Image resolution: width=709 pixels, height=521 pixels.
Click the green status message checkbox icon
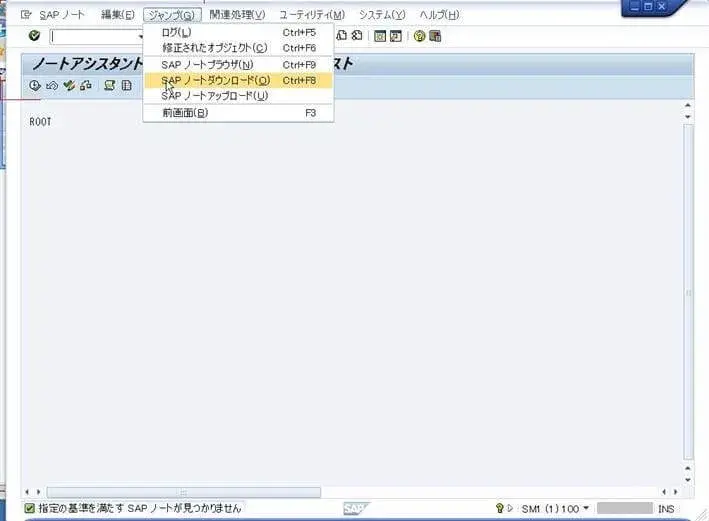point(29,508)
